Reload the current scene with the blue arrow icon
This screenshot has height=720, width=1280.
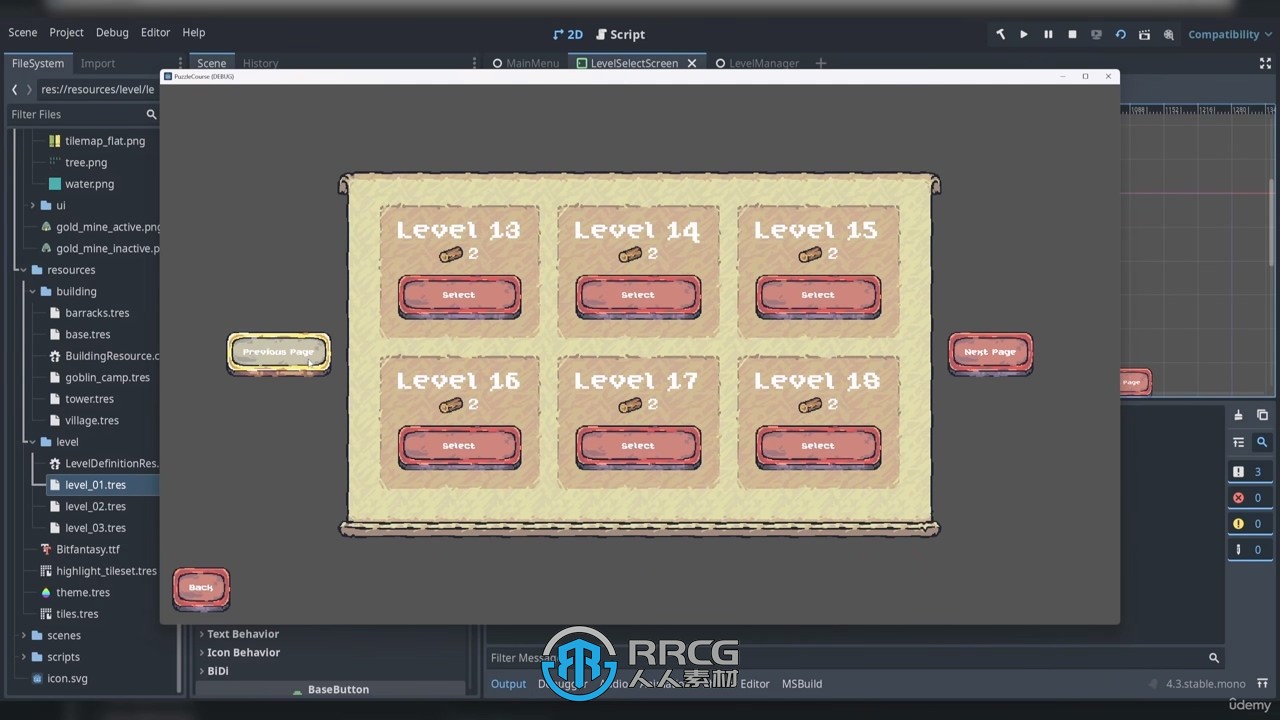click(1120, 34)
